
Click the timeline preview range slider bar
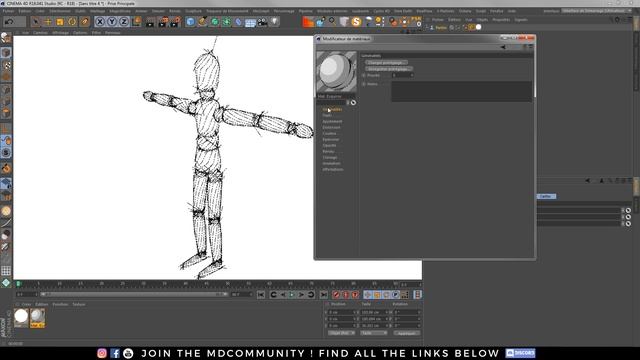[133, 294]
